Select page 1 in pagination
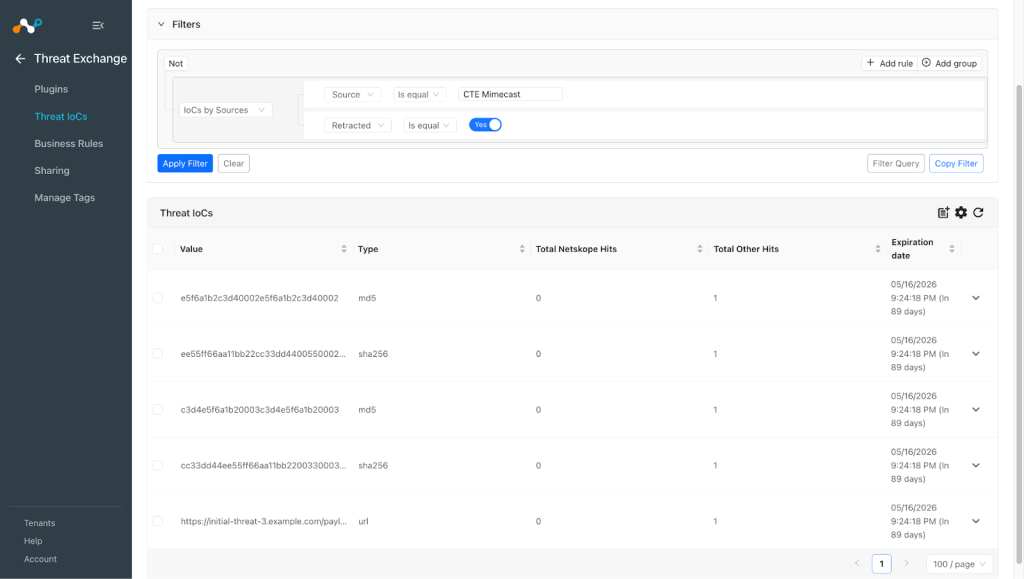The width and height of the screenshot is (1024, 579). (882, 564)
